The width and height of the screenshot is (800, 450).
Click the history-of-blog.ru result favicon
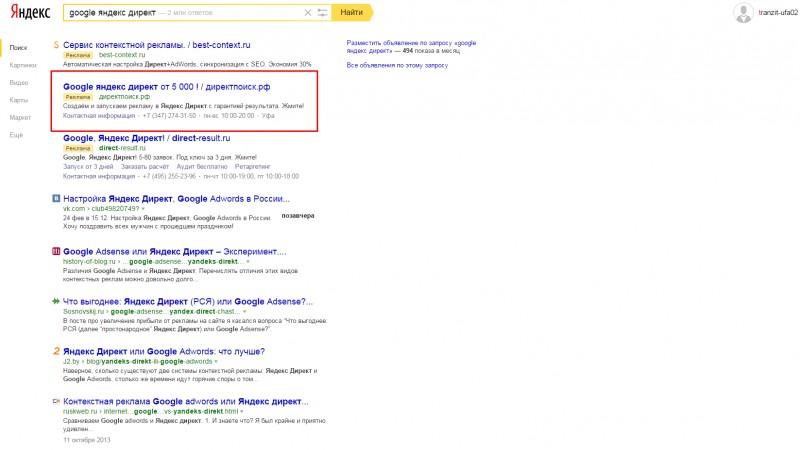(56, 251)
